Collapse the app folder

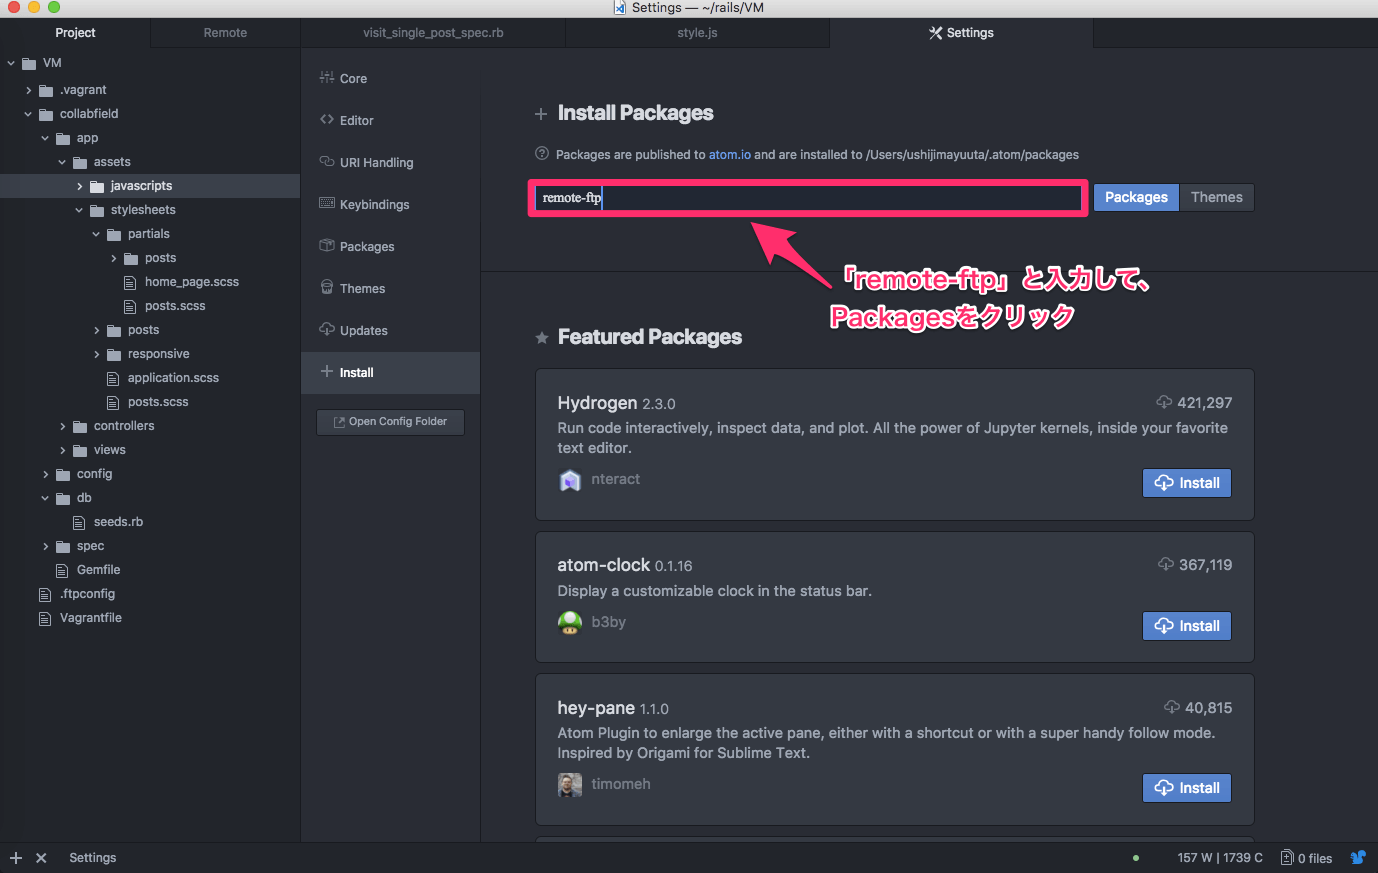pos(46,138)
